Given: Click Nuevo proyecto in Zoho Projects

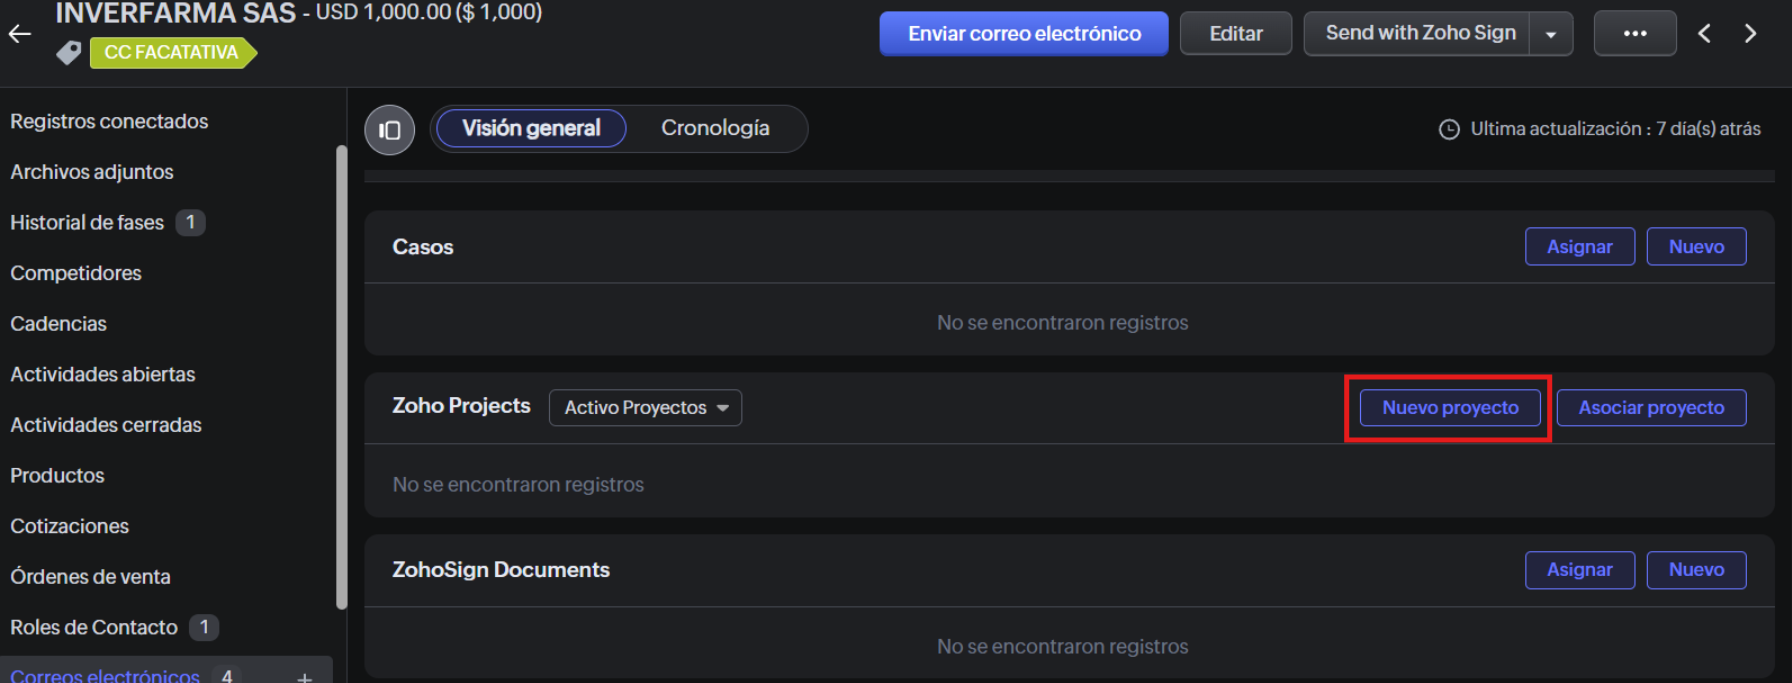Looking at the screenshot, I should coord(1449,408).
